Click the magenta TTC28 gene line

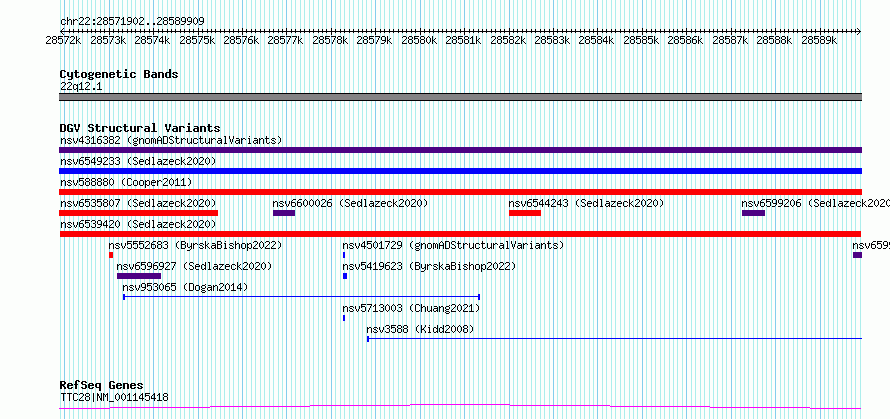(460, 407)
